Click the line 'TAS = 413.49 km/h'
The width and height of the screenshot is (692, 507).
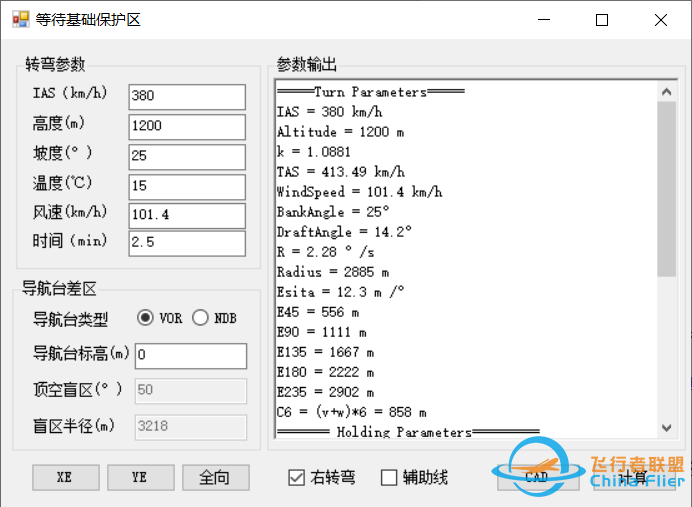pos(341,172)
